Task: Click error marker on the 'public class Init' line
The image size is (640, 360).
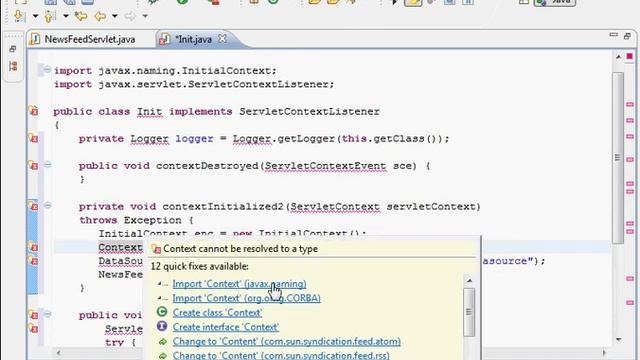Action: point(33,111)
